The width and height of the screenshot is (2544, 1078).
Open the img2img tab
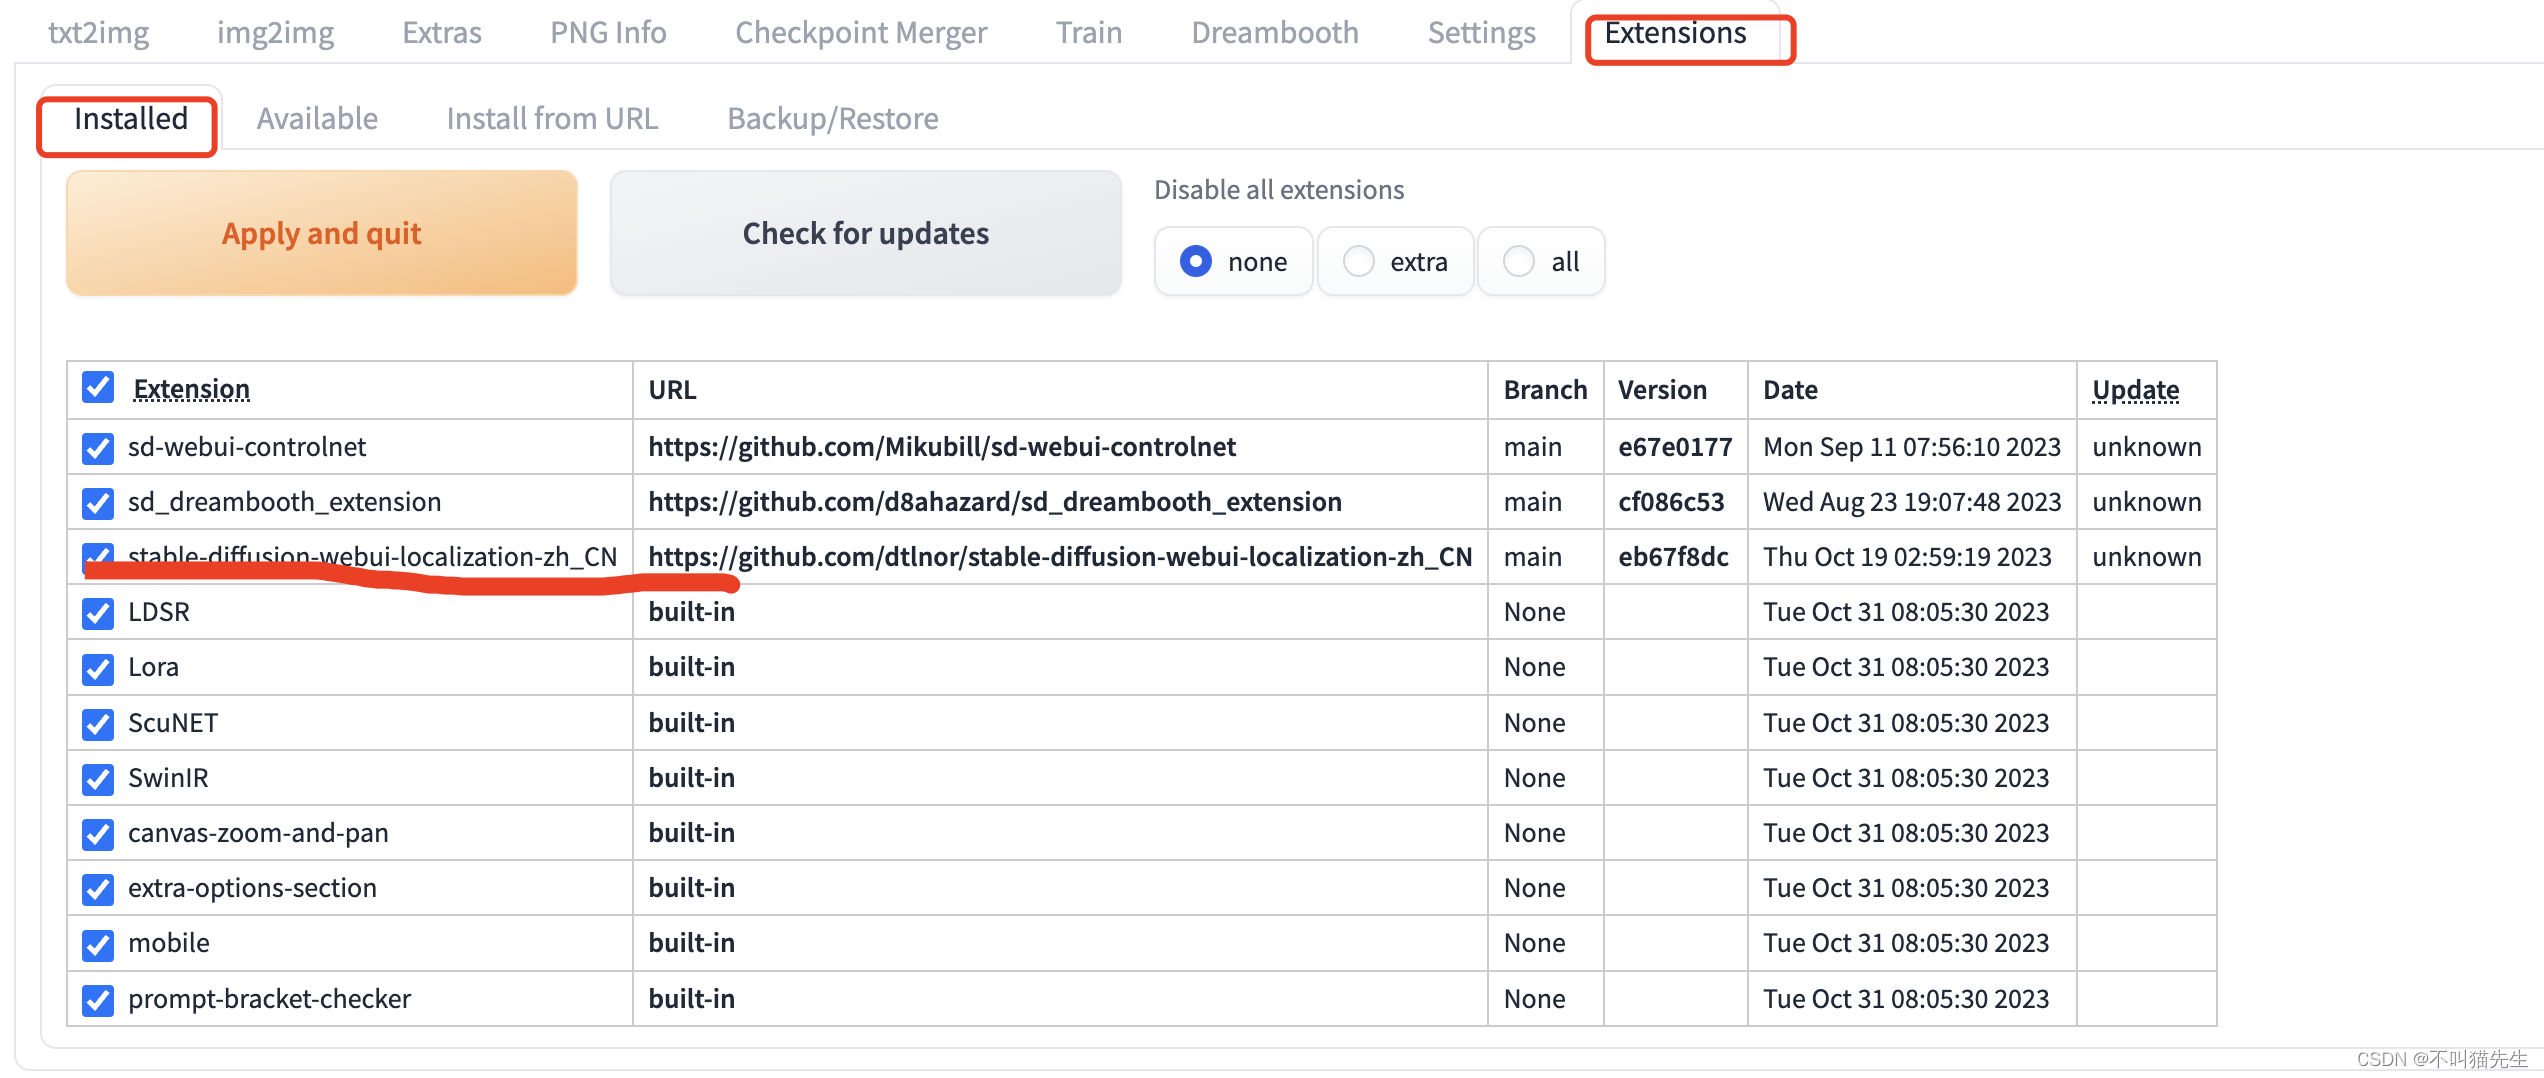275,33
